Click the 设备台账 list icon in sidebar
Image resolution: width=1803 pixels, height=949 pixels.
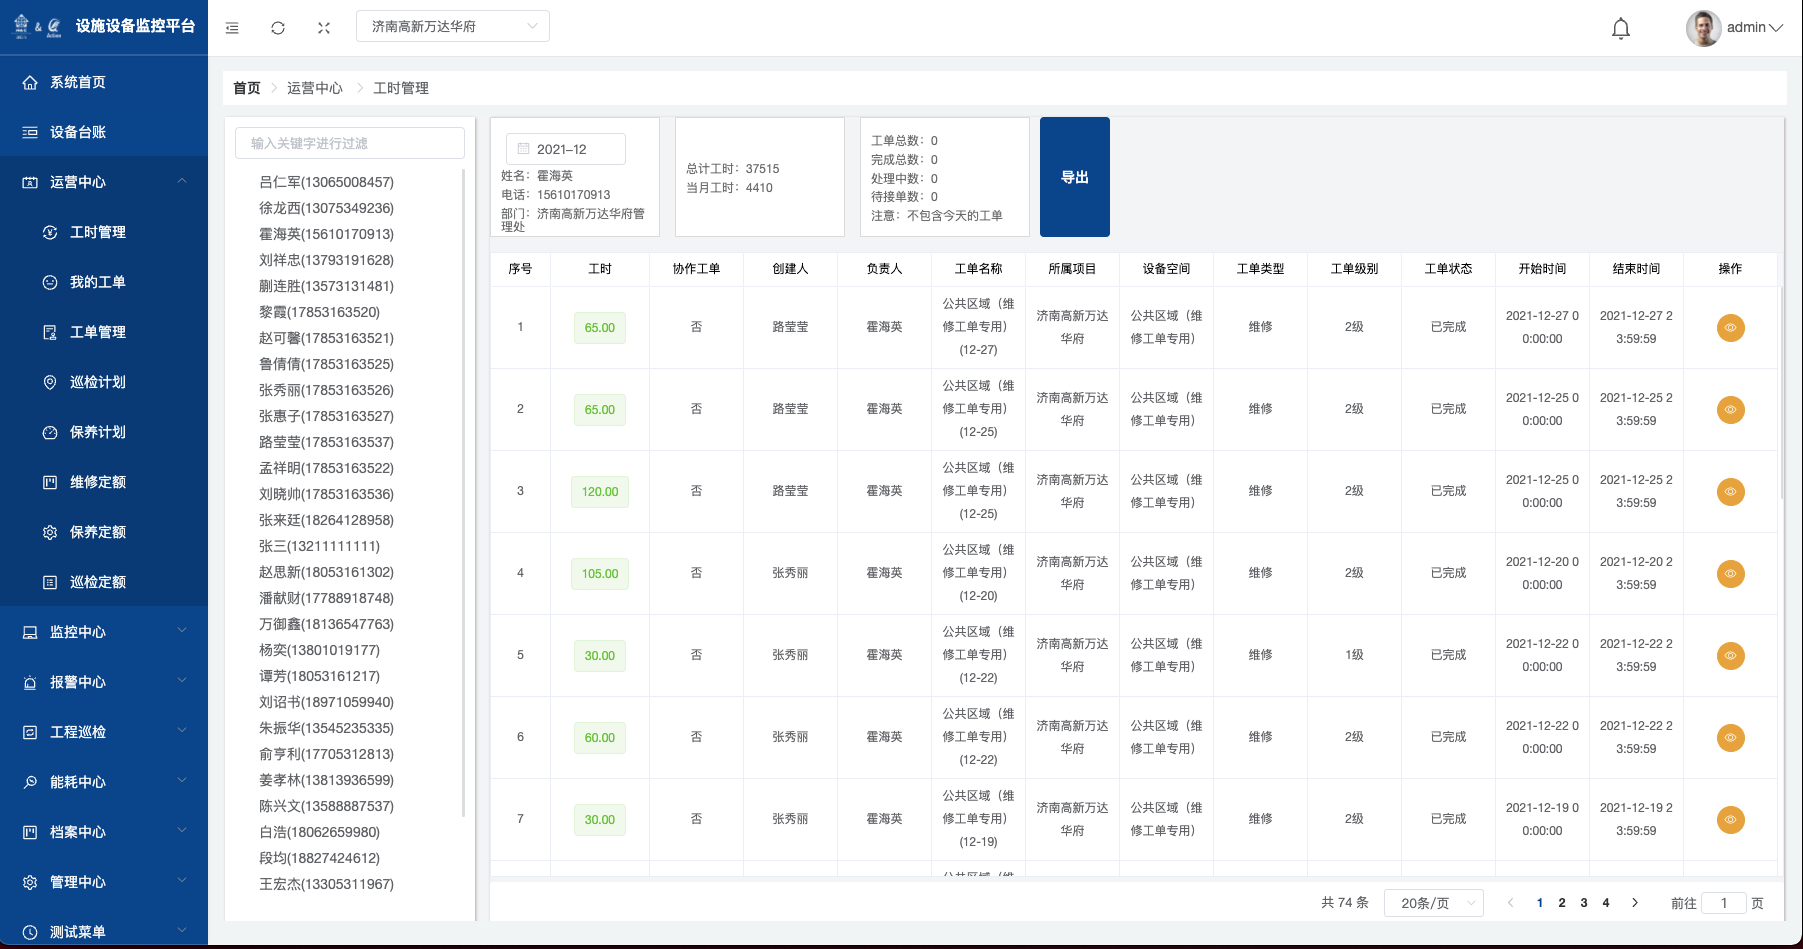30,132
